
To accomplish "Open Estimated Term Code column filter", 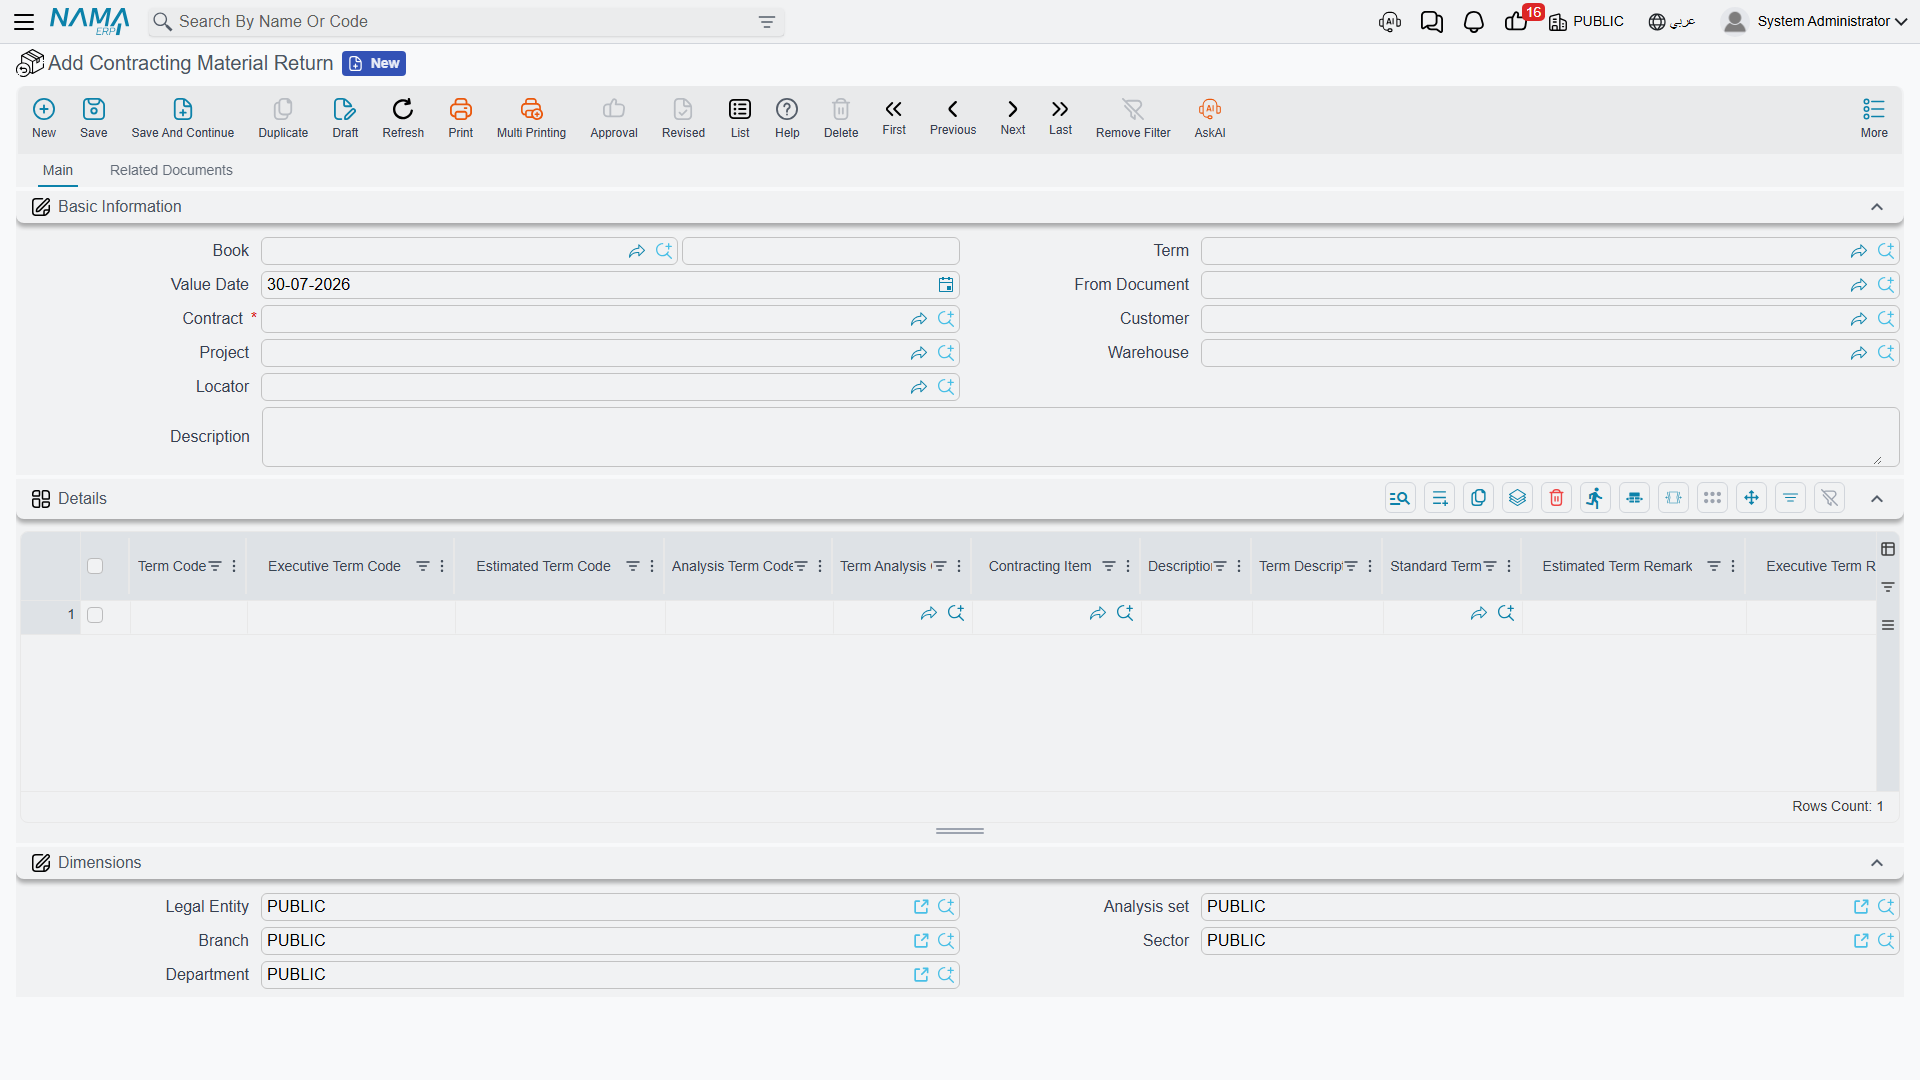I will click(x=633, y=566).
